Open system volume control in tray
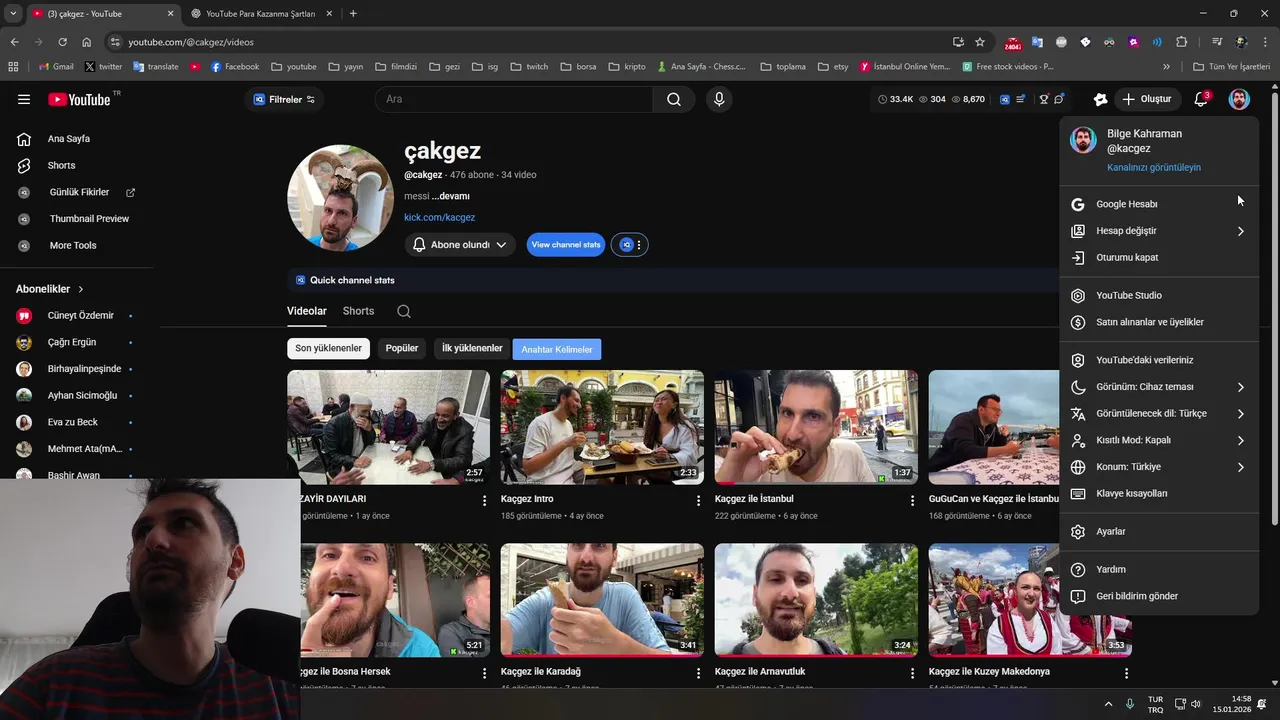 (1195, 704)
